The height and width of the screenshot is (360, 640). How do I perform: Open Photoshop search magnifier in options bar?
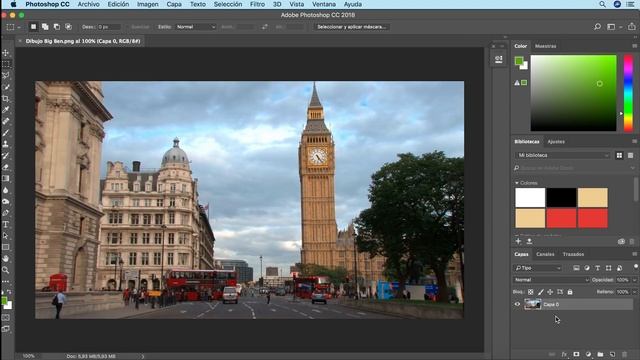pos(598,27)
